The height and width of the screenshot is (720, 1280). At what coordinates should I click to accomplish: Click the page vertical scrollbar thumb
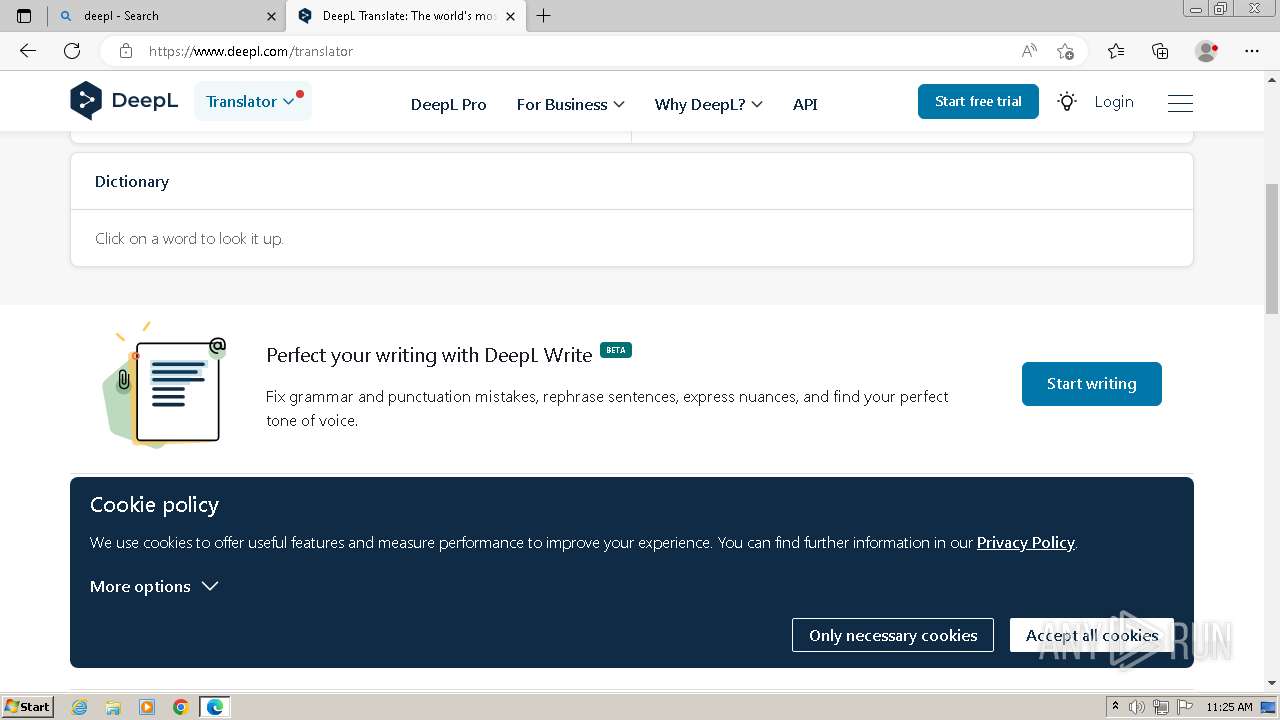1272,249
